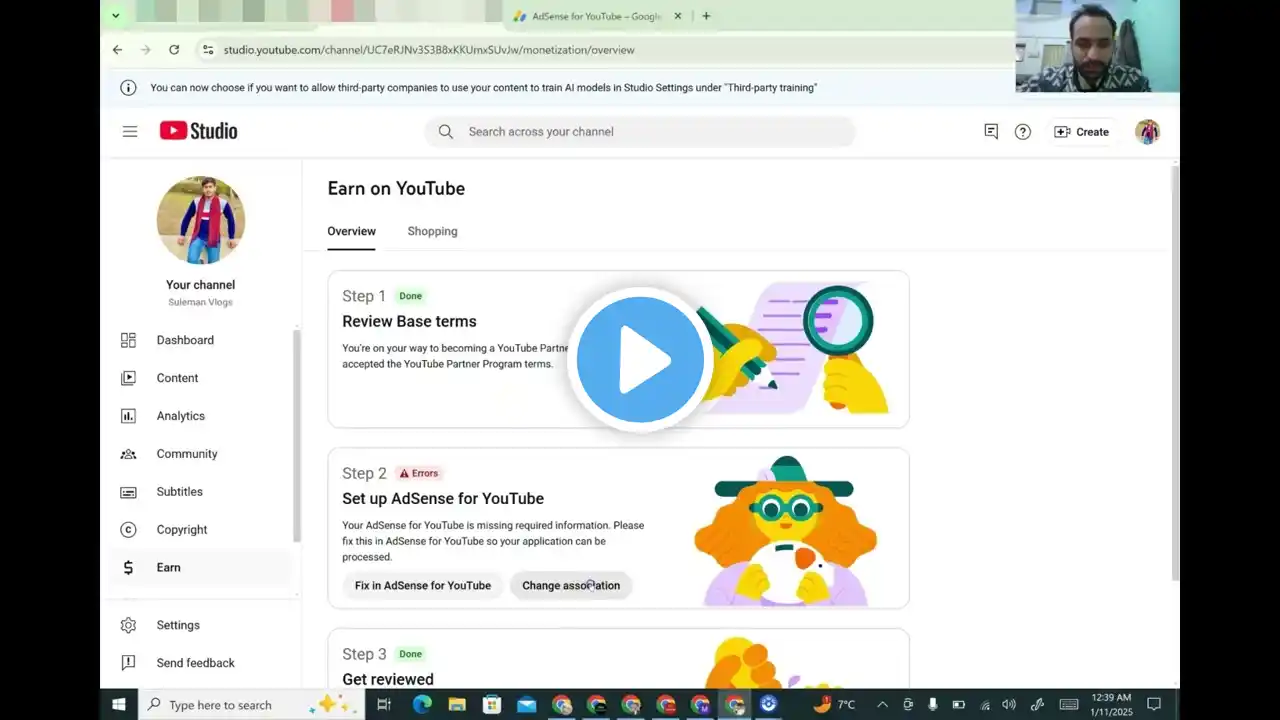Open File Explorer from the taskbar
This screenshot has width=1280, height=720.
[x=457, y=704]
